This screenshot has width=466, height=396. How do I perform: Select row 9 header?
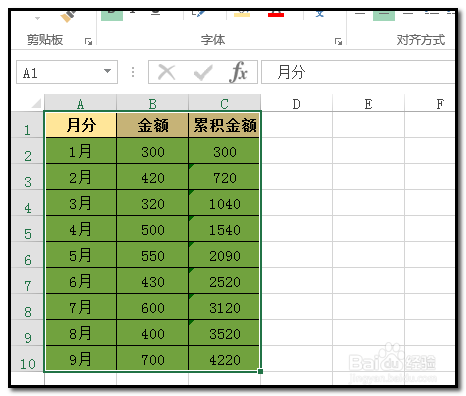pos(28,333)
